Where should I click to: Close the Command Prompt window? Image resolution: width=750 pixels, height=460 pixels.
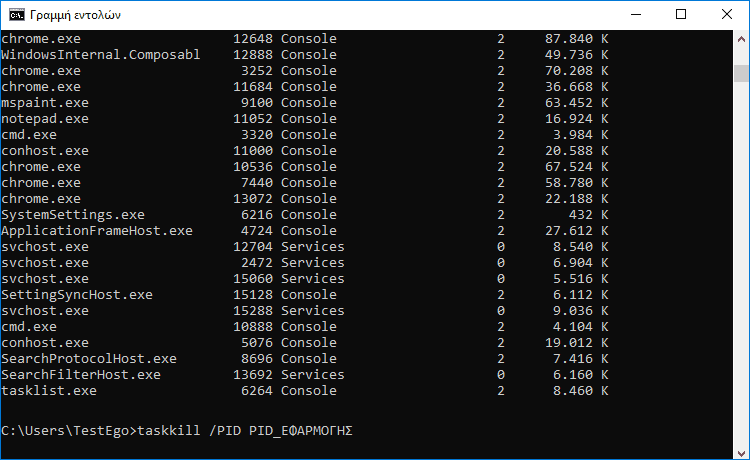(727, 15)
